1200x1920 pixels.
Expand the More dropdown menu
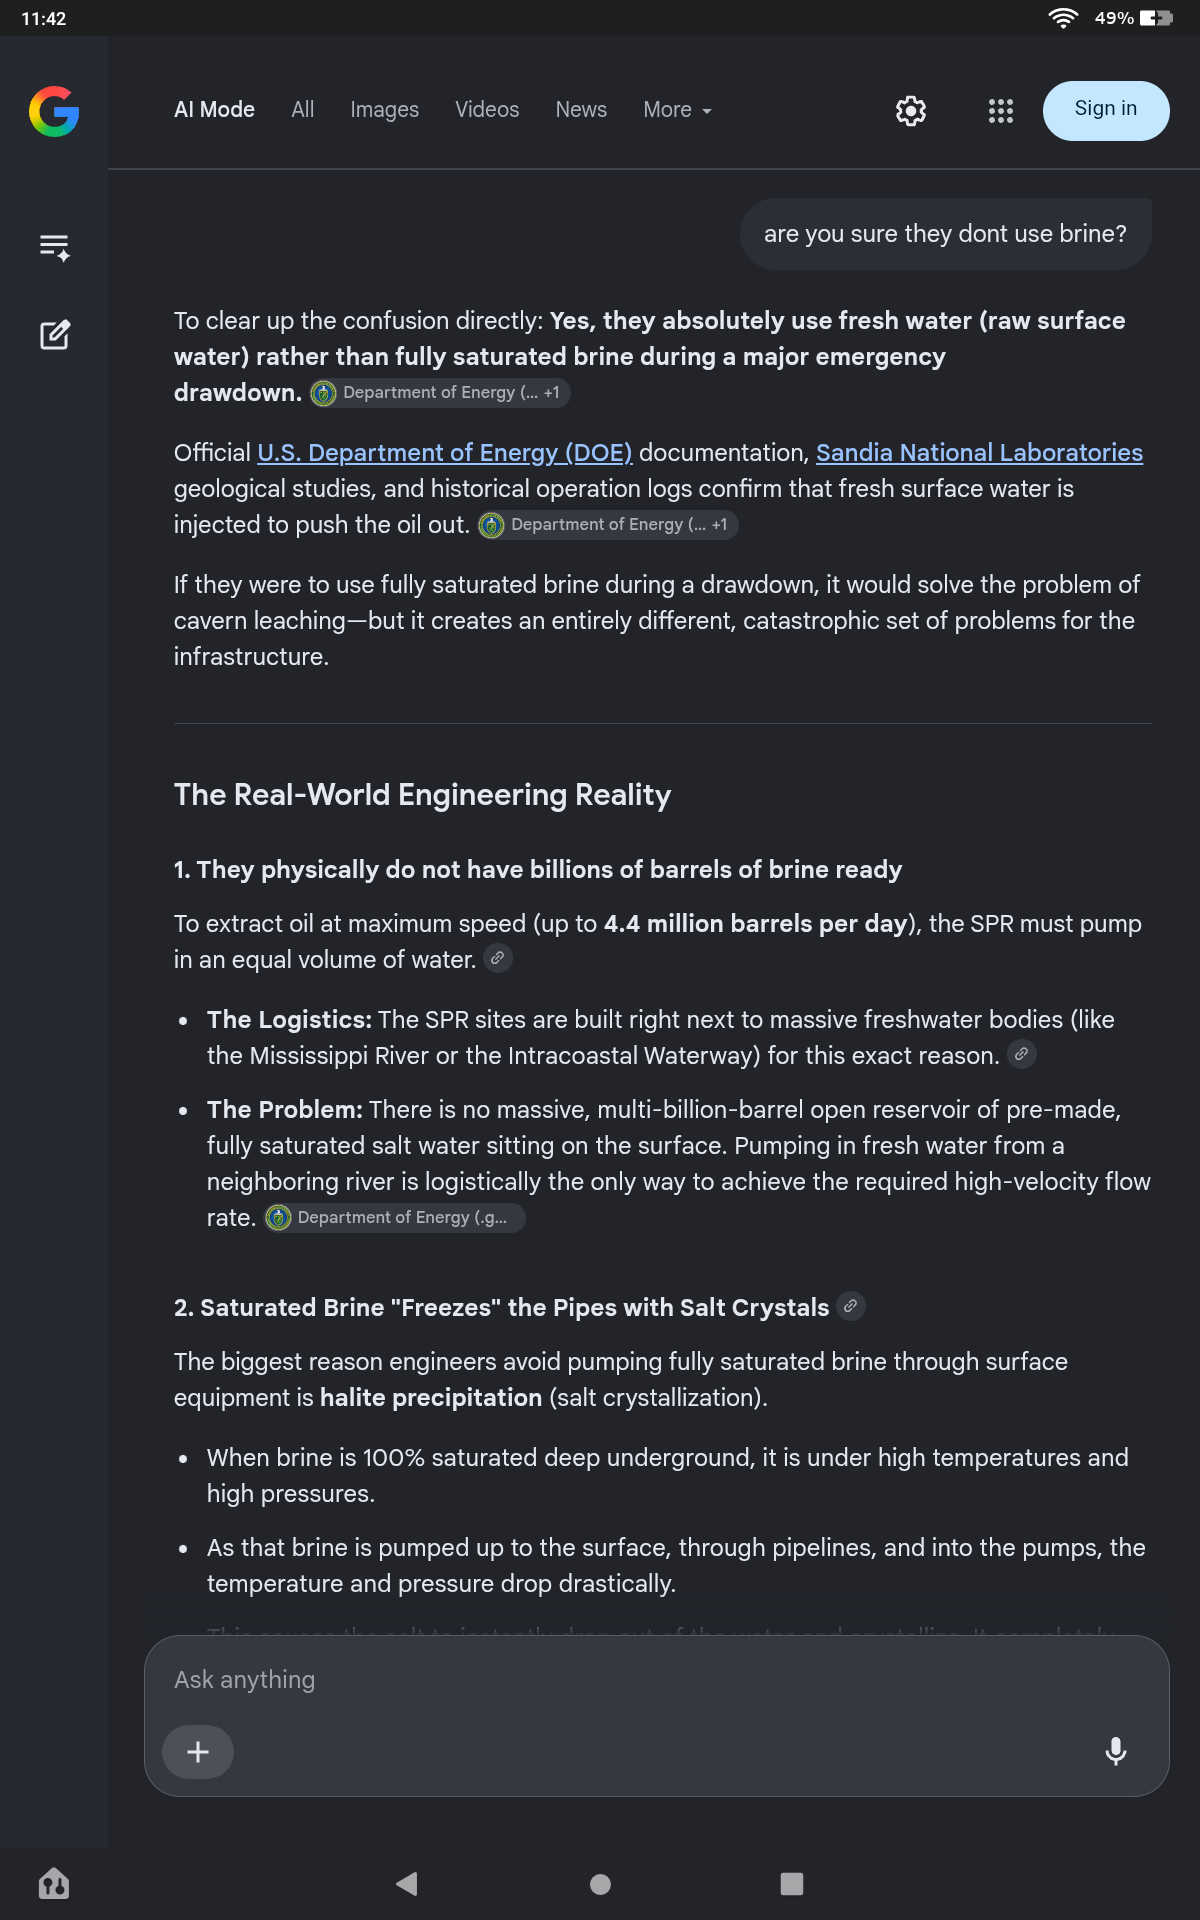677,110
